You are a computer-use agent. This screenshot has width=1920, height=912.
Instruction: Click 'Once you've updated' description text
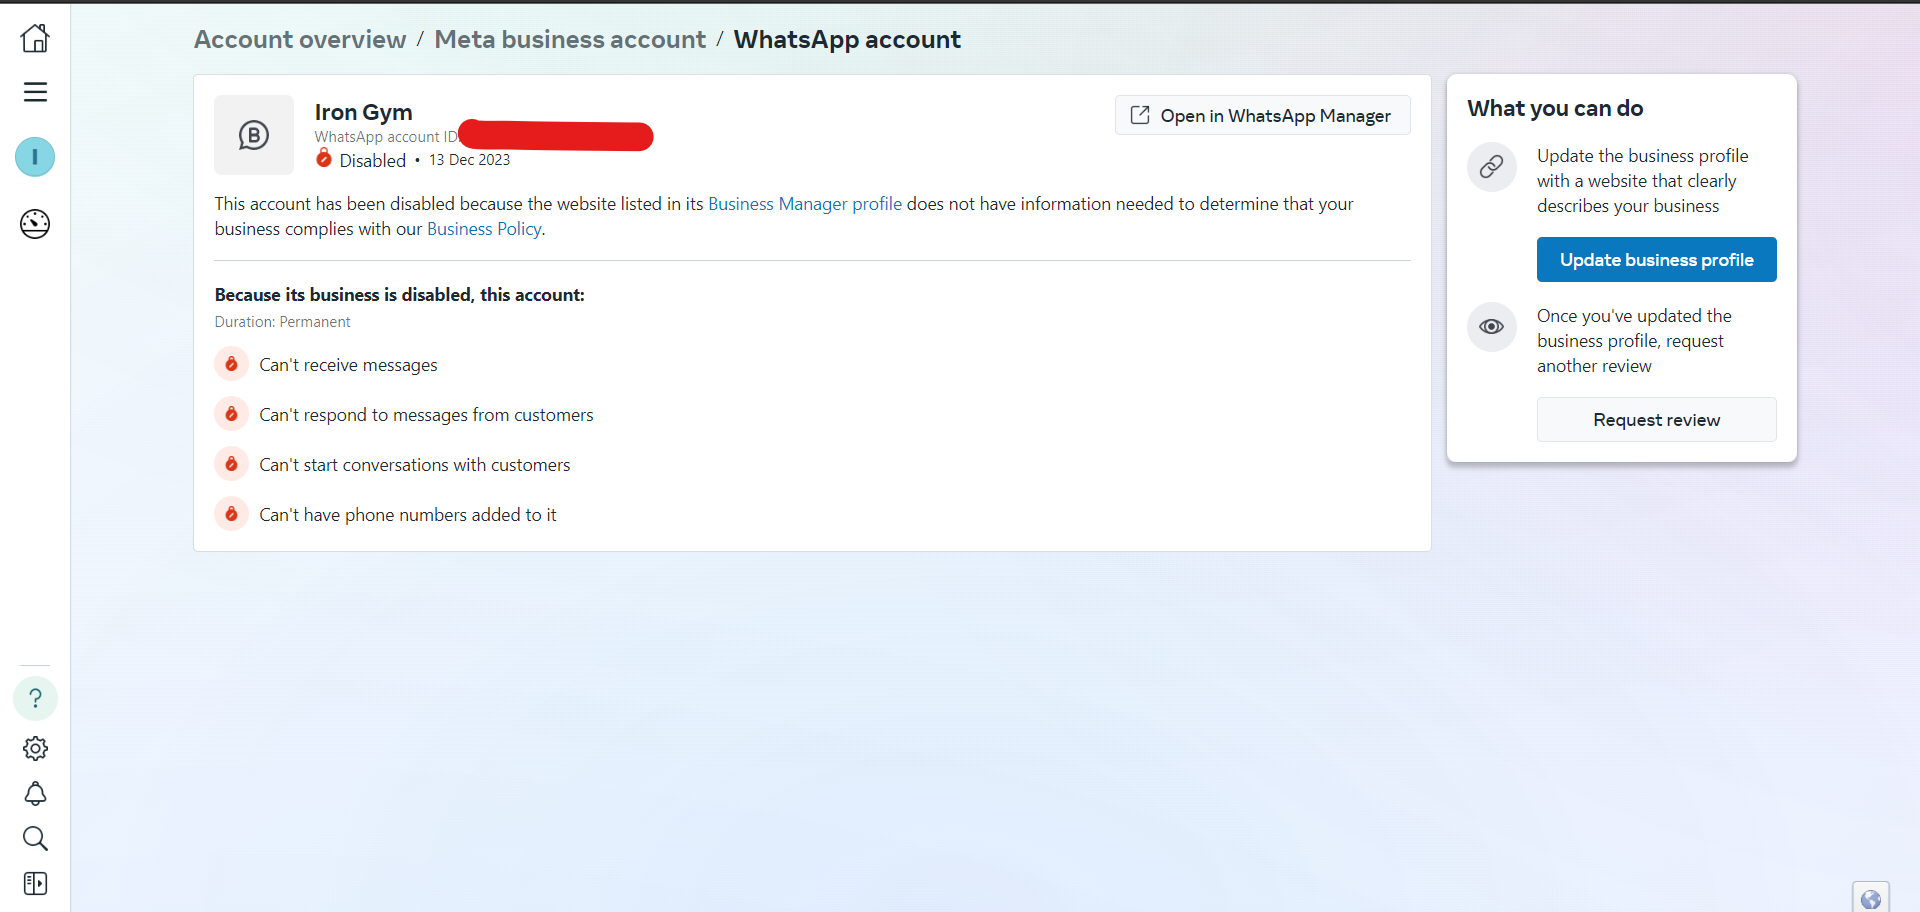coord(1634,341)
